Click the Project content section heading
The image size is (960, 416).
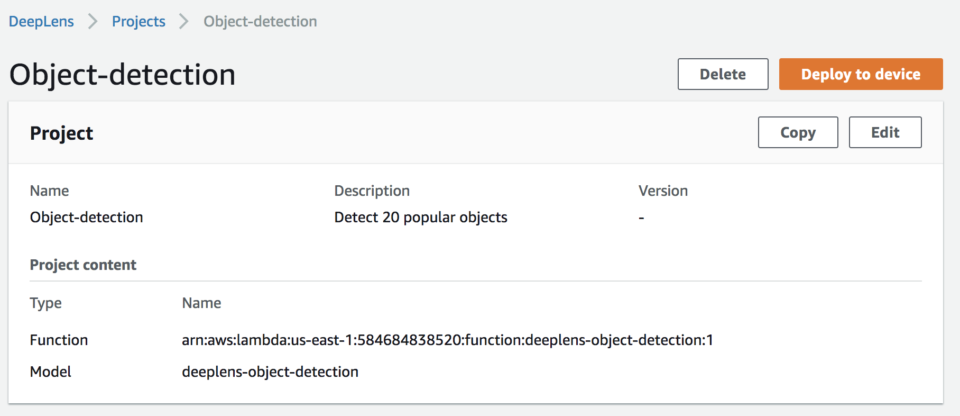83,265
